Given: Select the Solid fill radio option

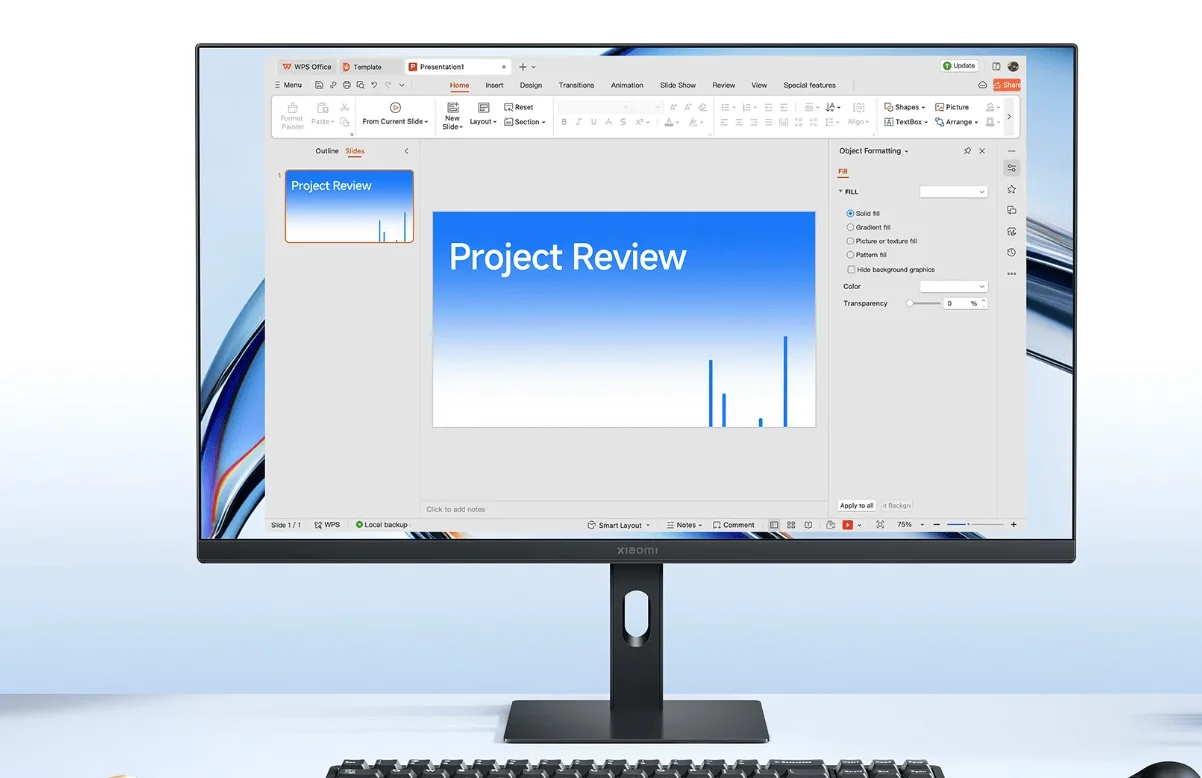Looking at the screenshot, I should coord(850,213).
